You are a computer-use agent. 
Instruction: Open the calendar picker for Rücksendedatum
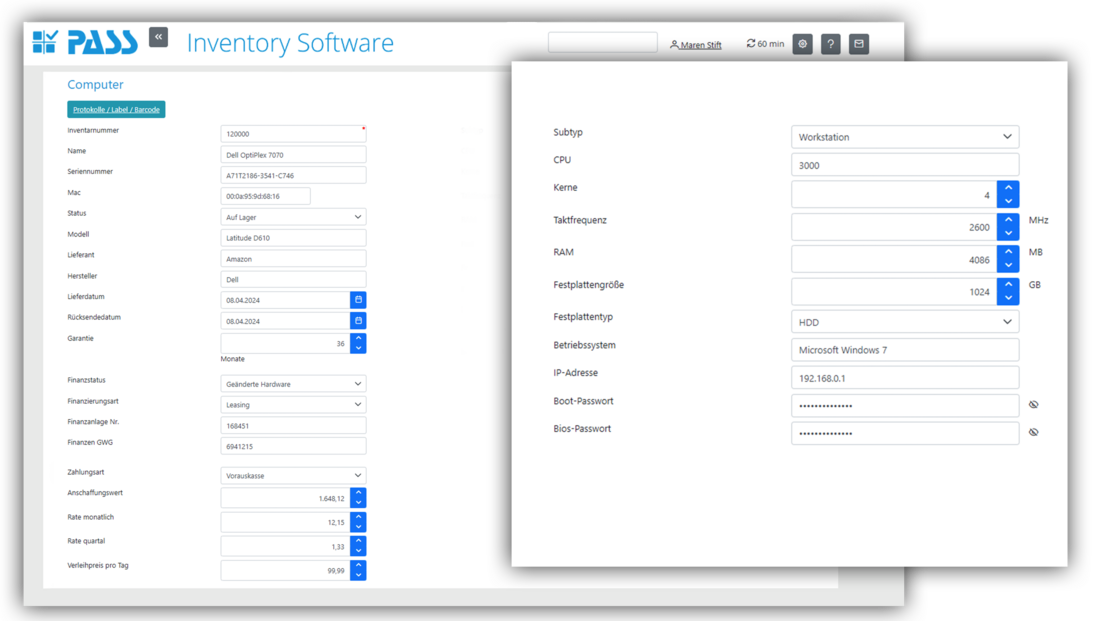point(359,320)
